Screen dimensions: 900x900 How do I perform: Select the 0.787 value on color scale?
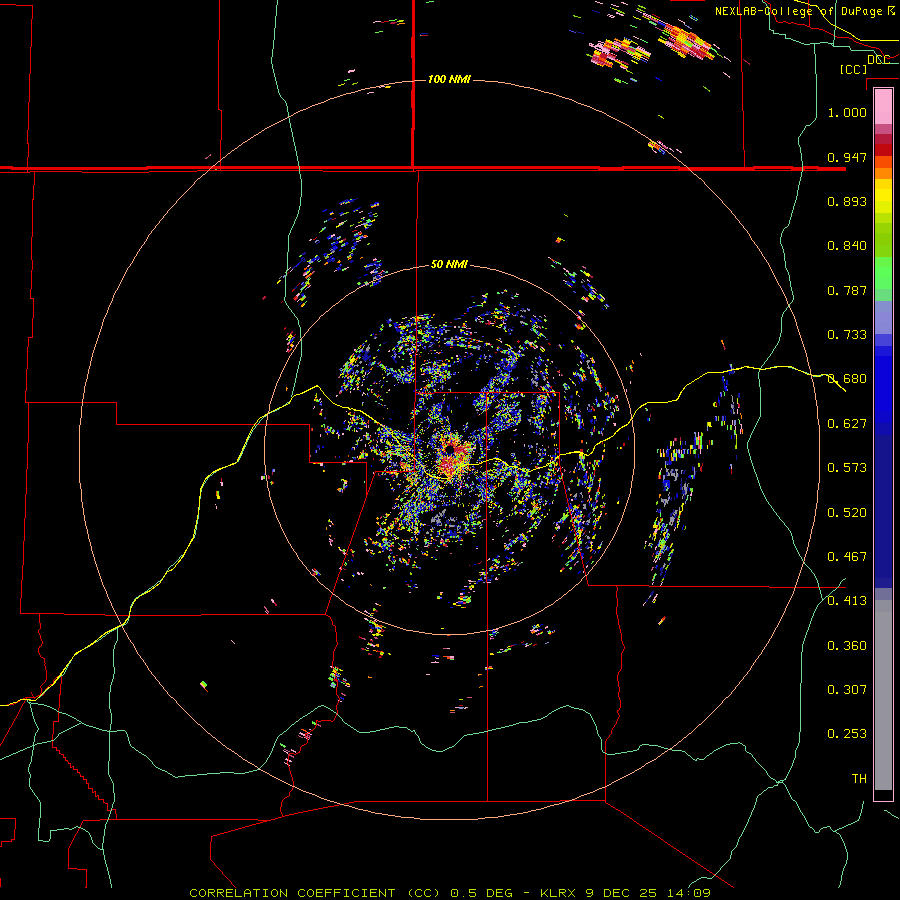847,290
